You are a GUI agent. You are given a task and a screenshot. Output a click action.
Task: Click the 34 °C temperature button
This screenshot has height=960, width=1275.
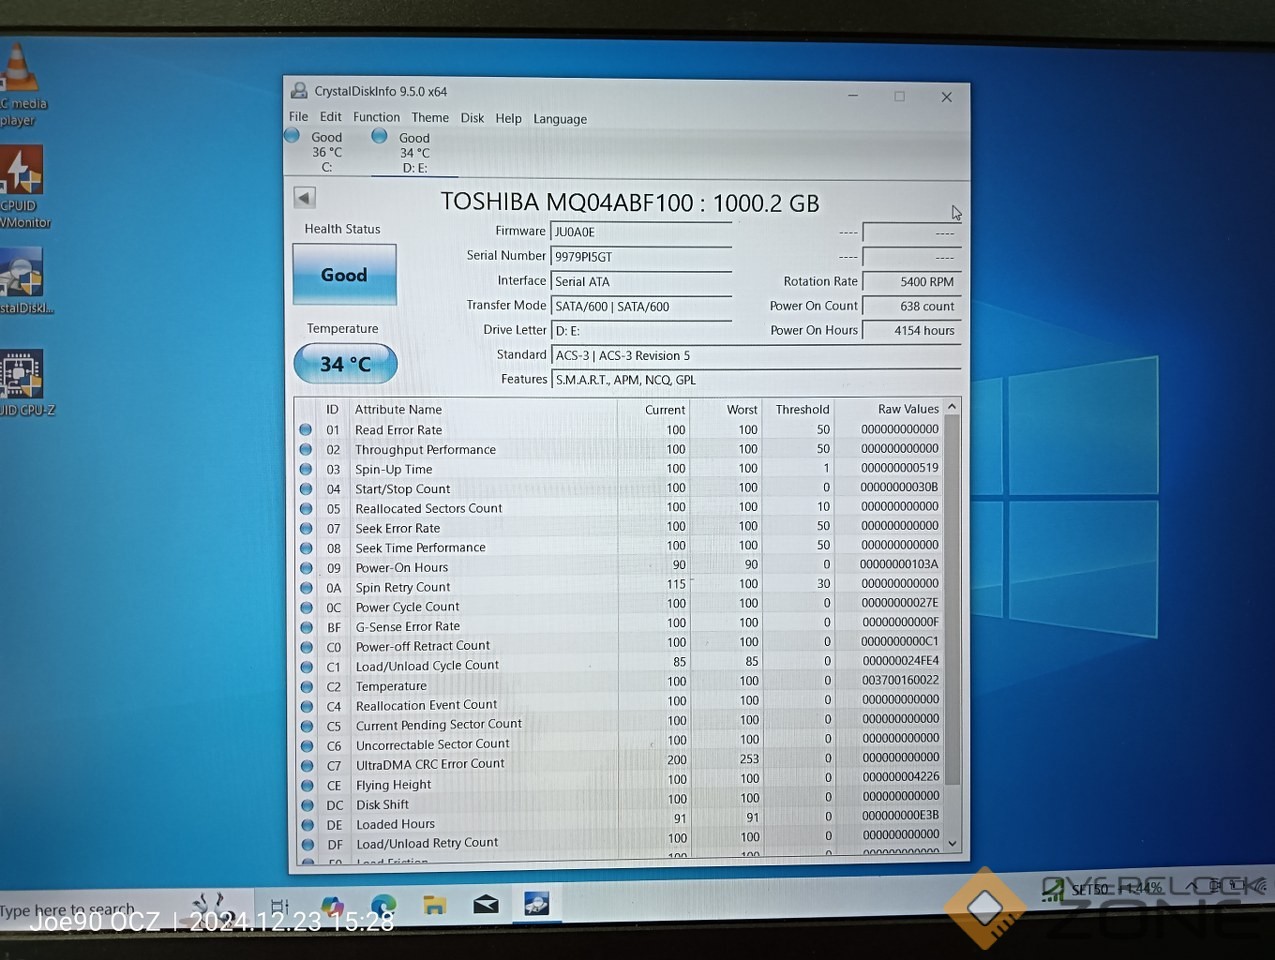pyautogui.click(x=345, y=364)
